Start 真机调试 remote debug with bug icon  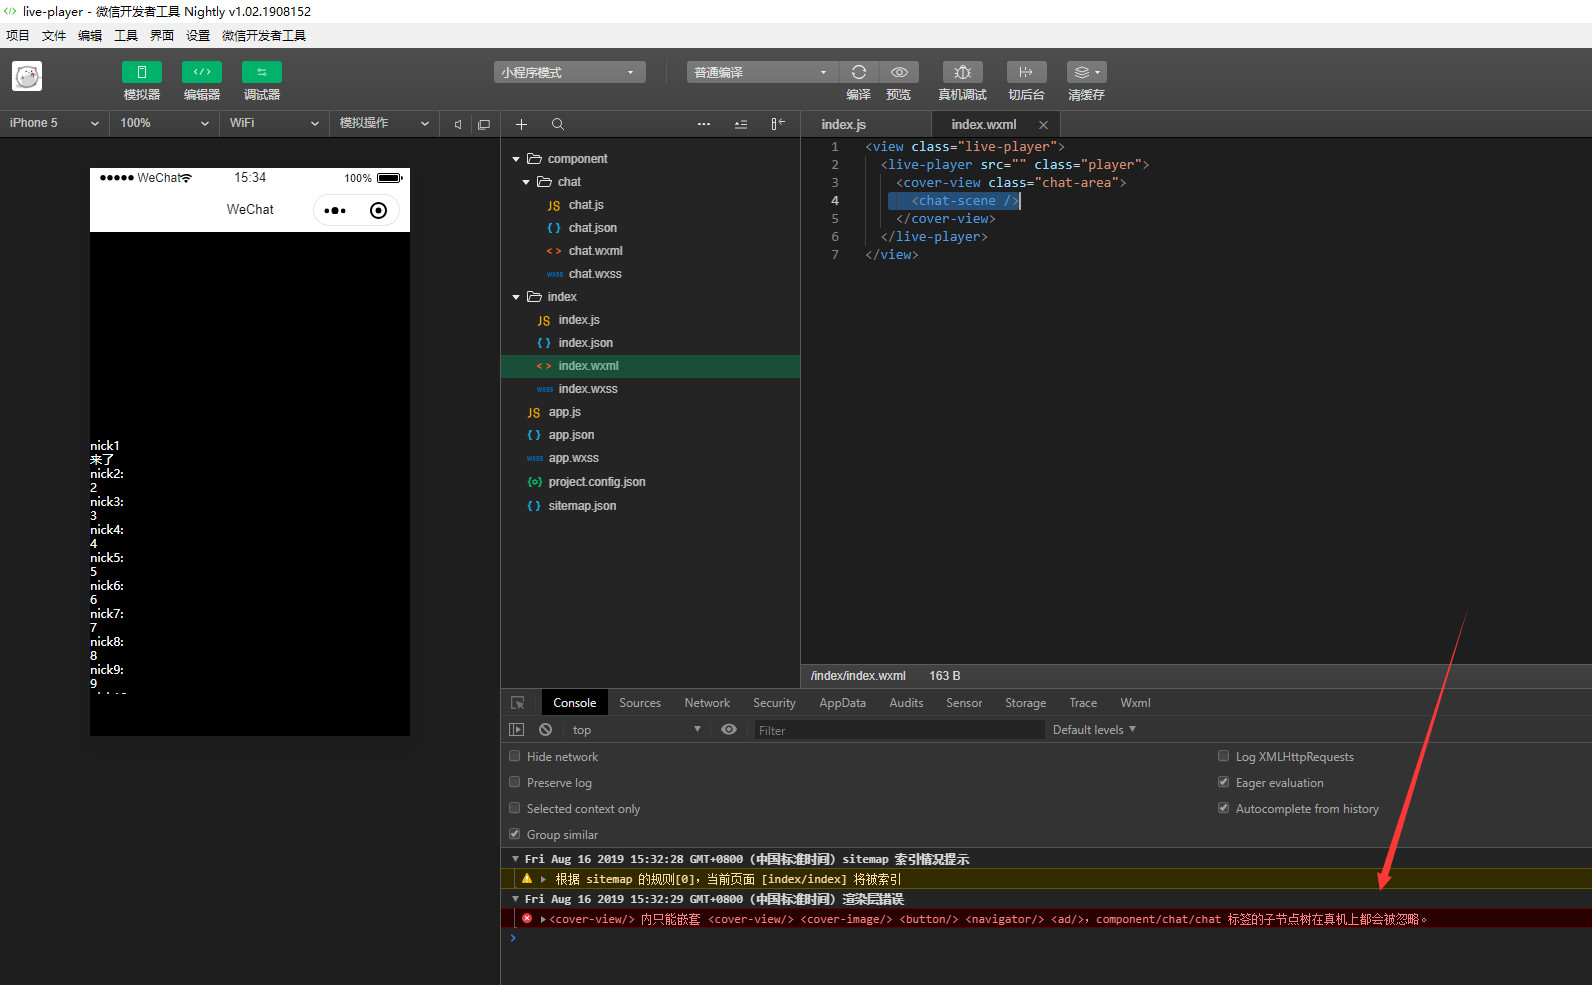962,72
